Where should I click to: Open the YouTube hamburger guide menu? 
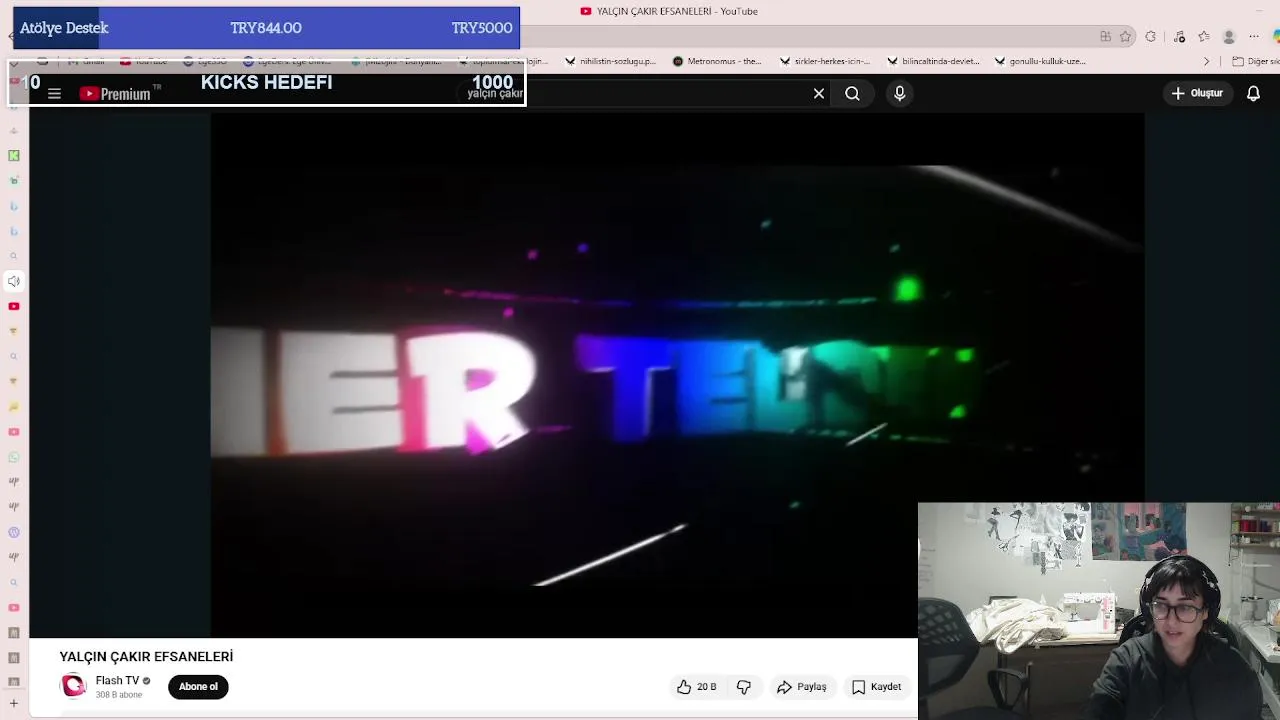(x=54, y=94)
